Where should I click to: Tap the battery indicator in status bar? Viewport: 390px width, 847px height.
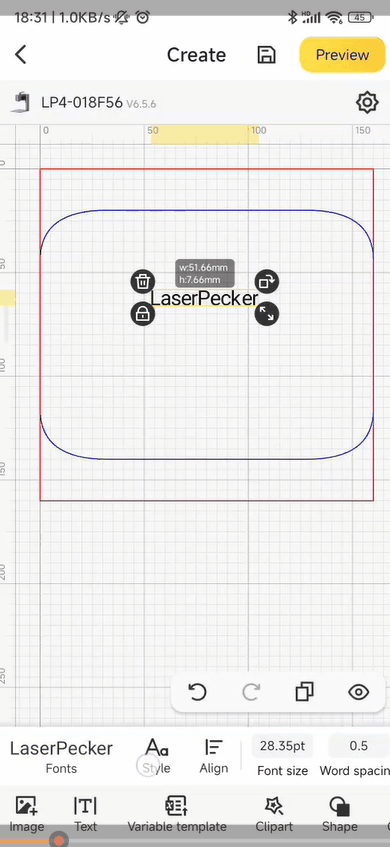coord(359,18)
